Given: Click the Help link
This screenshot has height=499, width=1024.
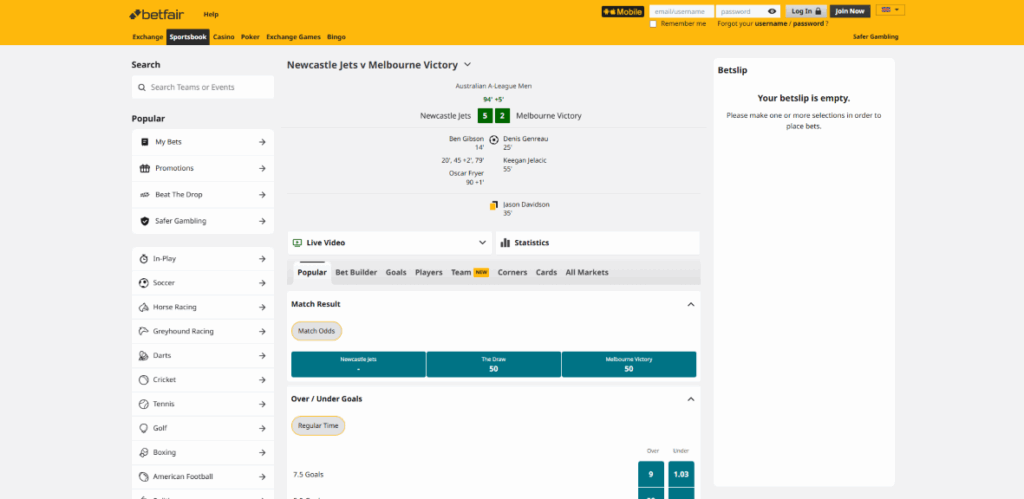Looking at the screenshot, I should (211, 14).
